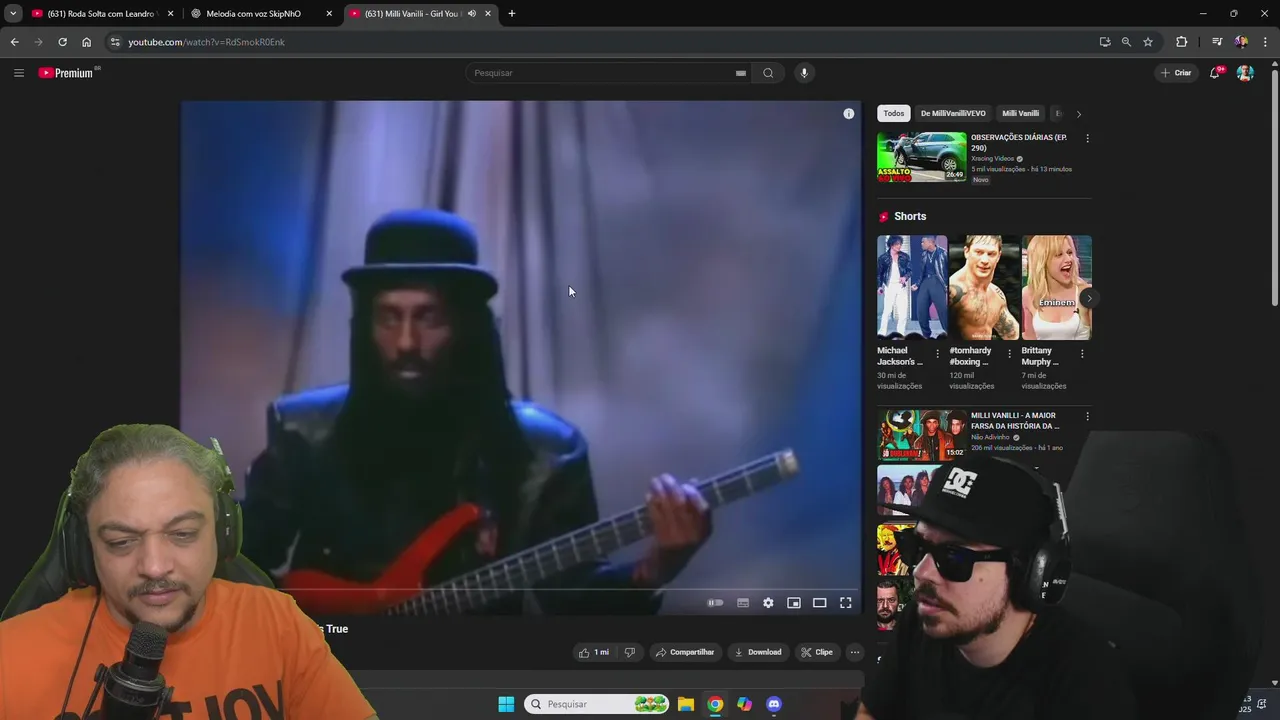The image size is (1280, 720).
Task: Open Chrome profile avatar
Action: pos(1241,42)
